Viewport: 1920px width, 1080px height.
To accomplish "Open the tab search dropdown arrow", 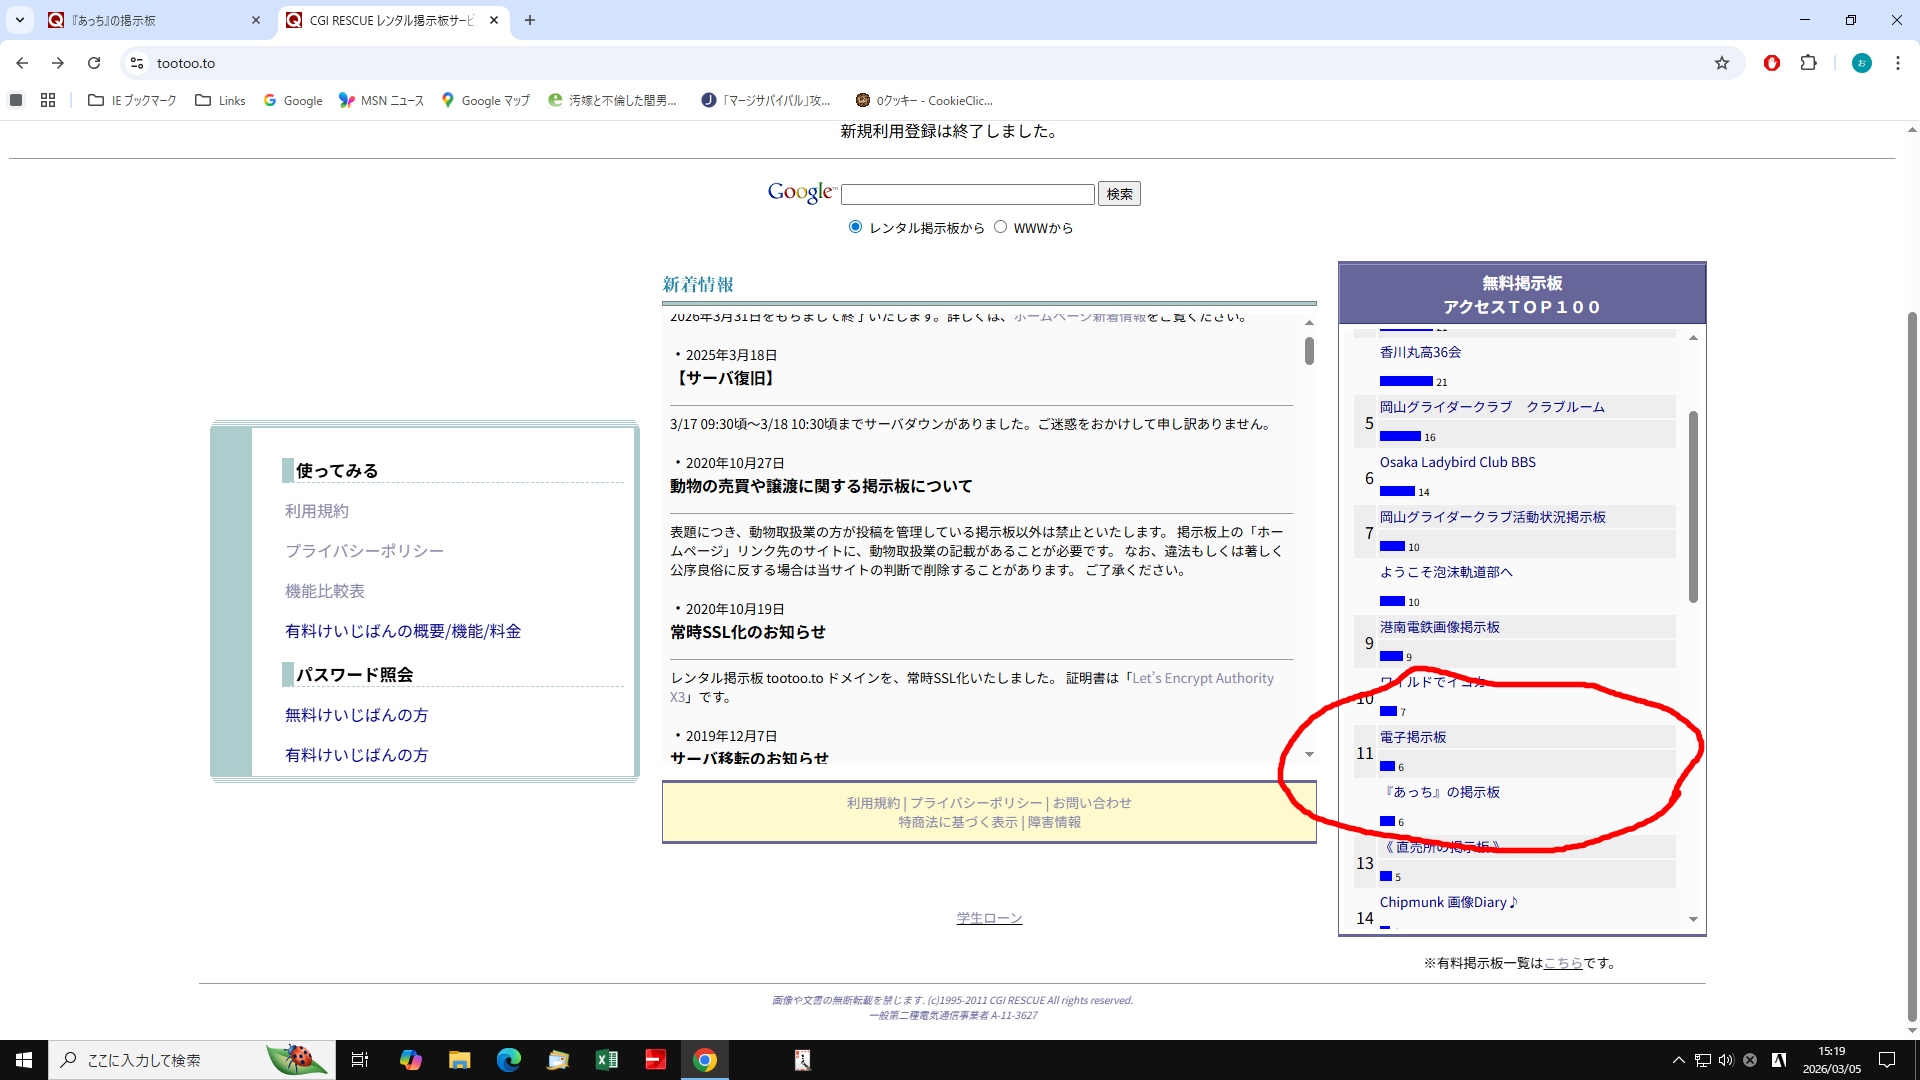I will (19, 20).
